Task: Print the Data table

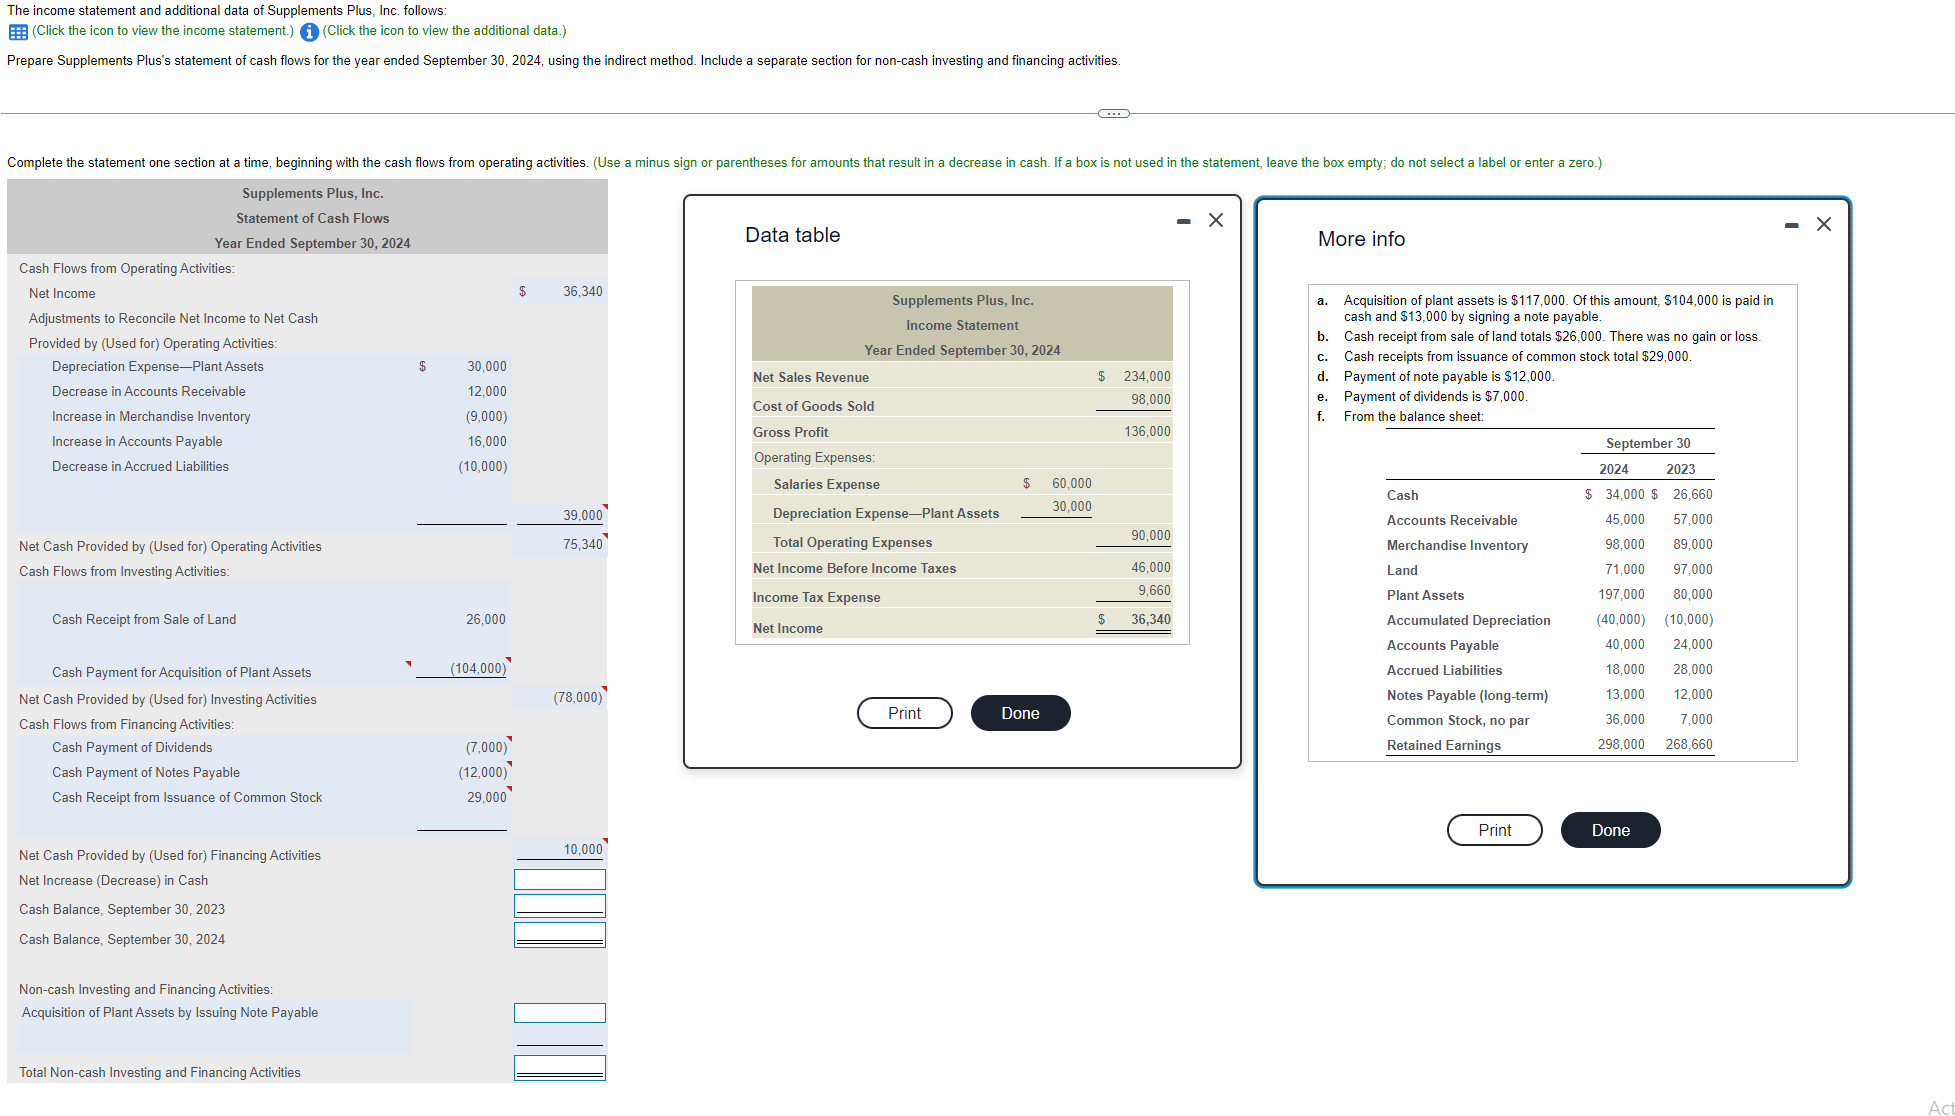Action: coord(905,713)
